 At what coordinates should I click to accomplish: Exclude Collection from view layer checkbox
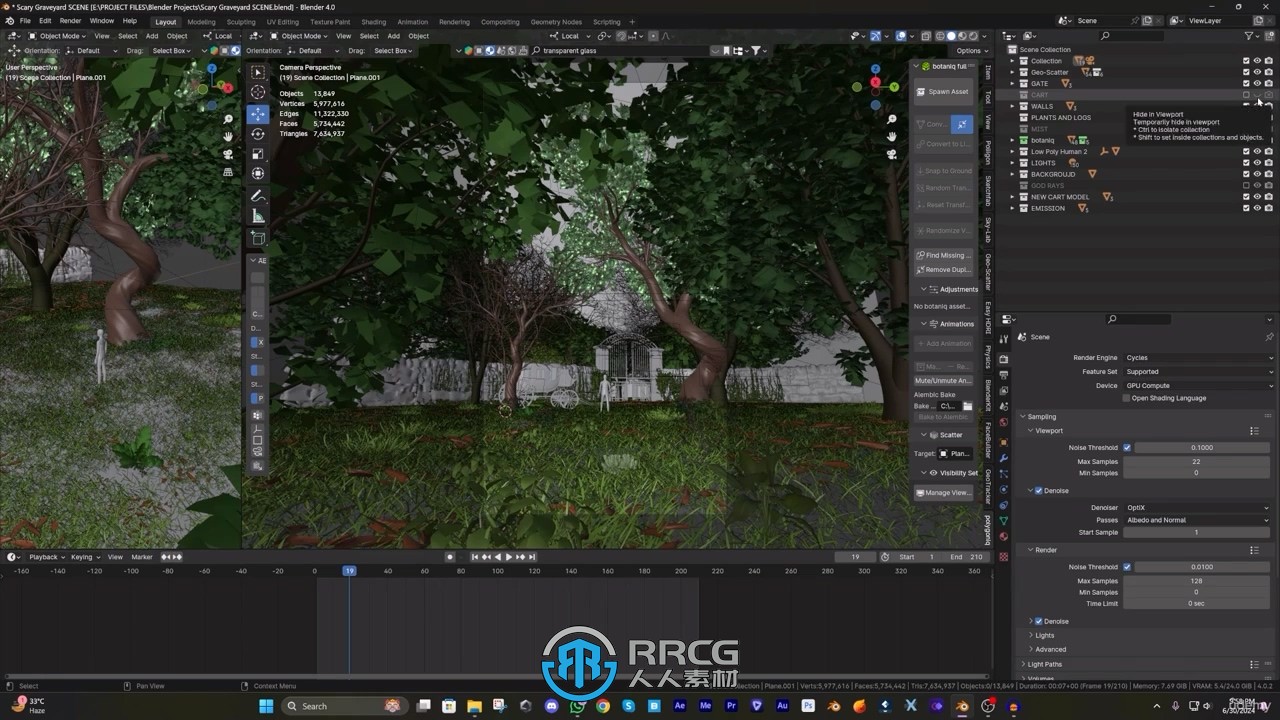coord(1246,61)
